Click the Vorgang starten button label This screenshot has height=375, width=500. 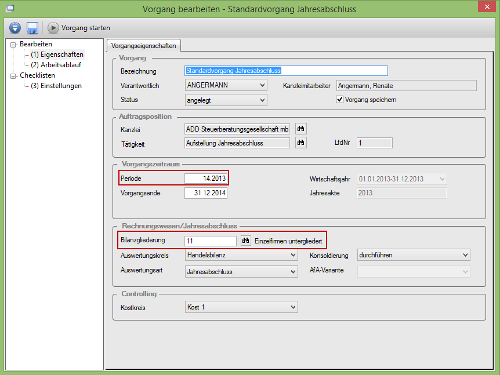coord(86,28)
